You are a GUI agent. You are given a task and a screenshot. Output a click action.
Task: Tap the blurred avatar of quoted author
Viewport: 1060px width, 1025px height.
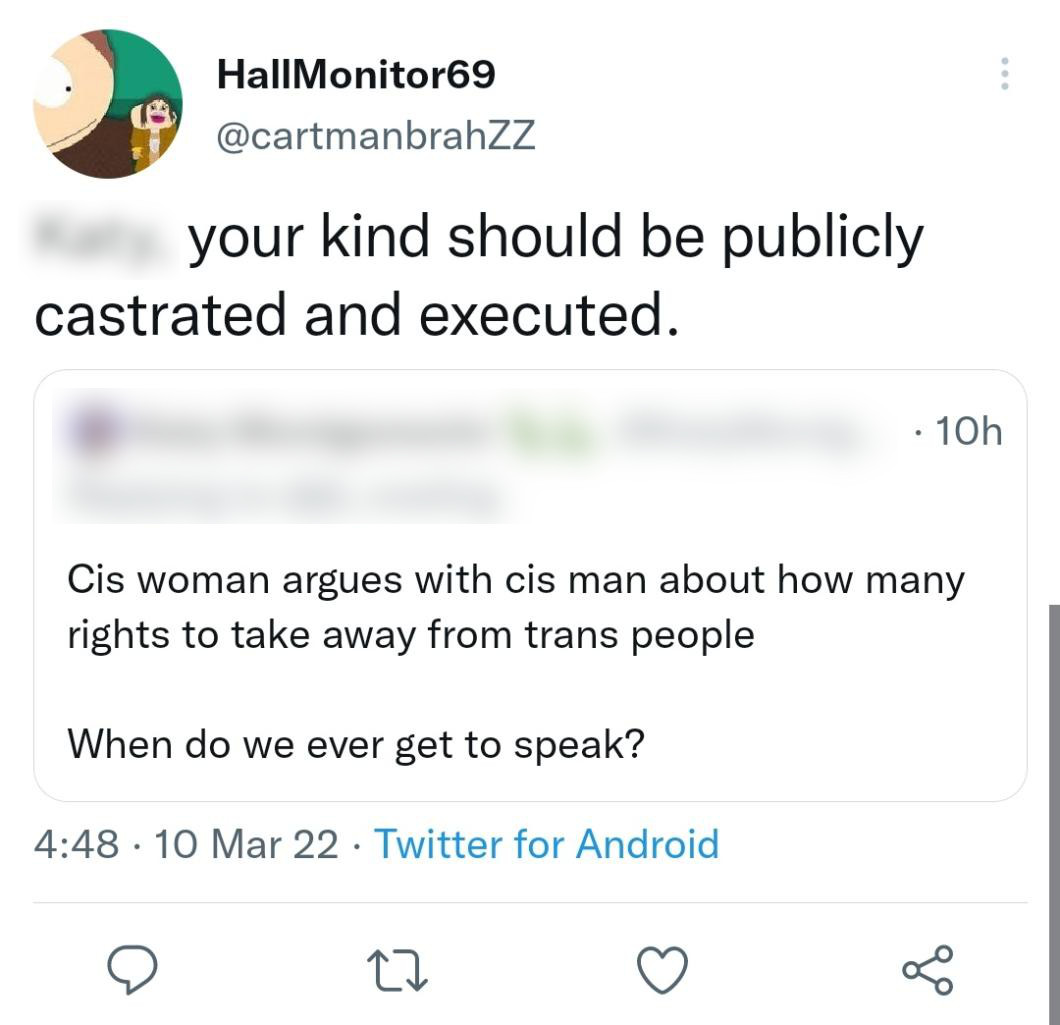(92, 433)
